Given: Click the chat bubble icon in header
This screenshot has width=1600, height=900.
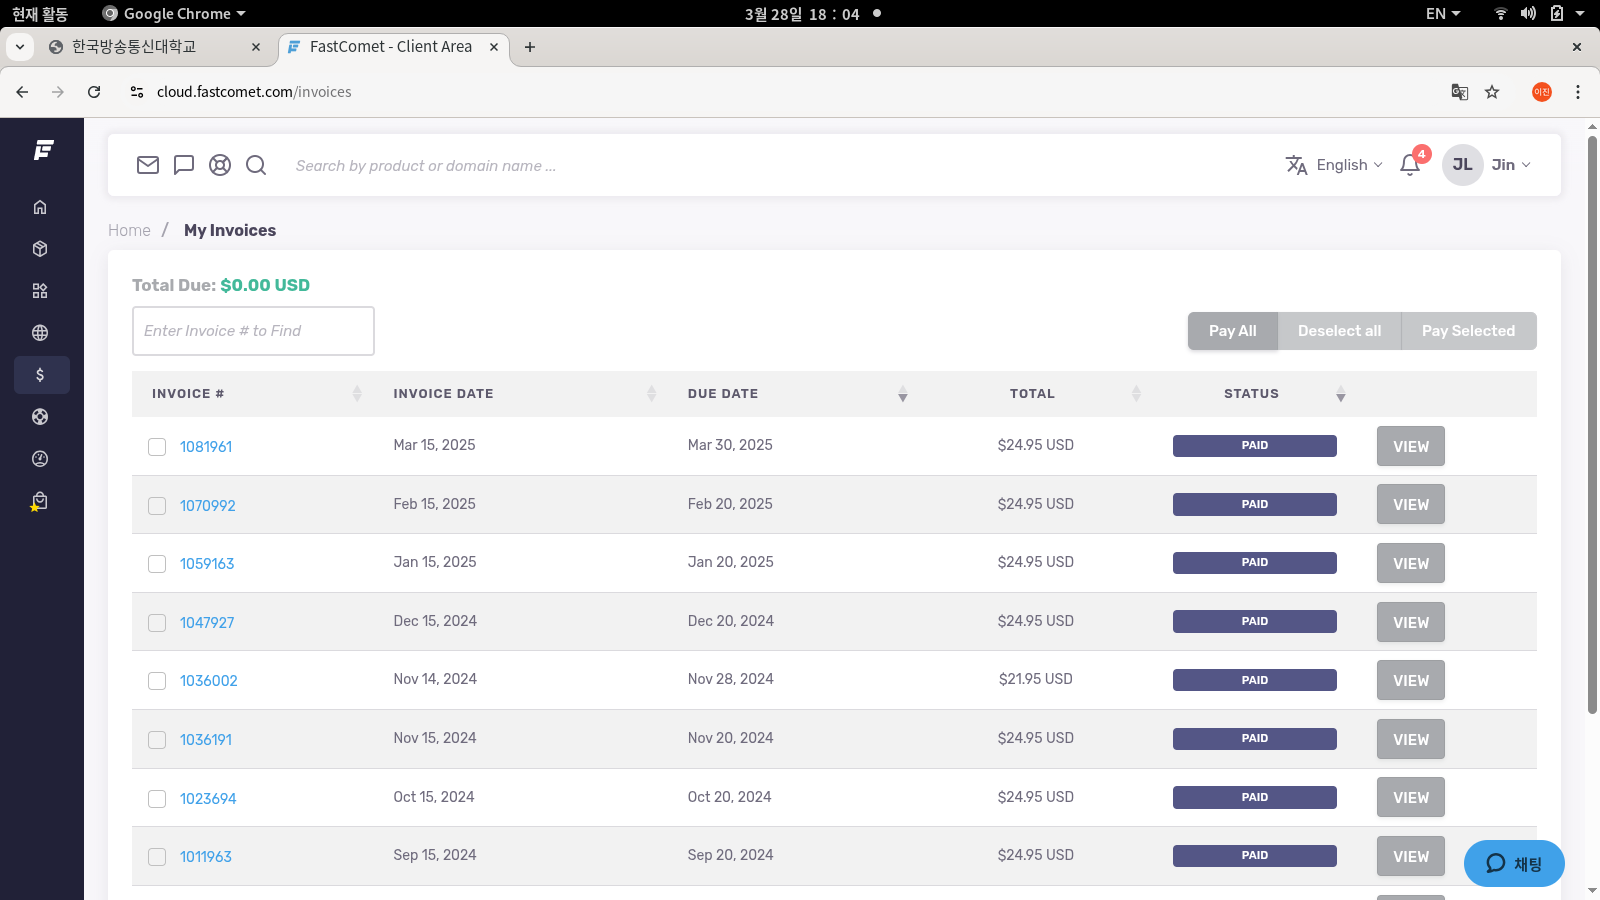Looking at the screenshot, I should [184, 165].
